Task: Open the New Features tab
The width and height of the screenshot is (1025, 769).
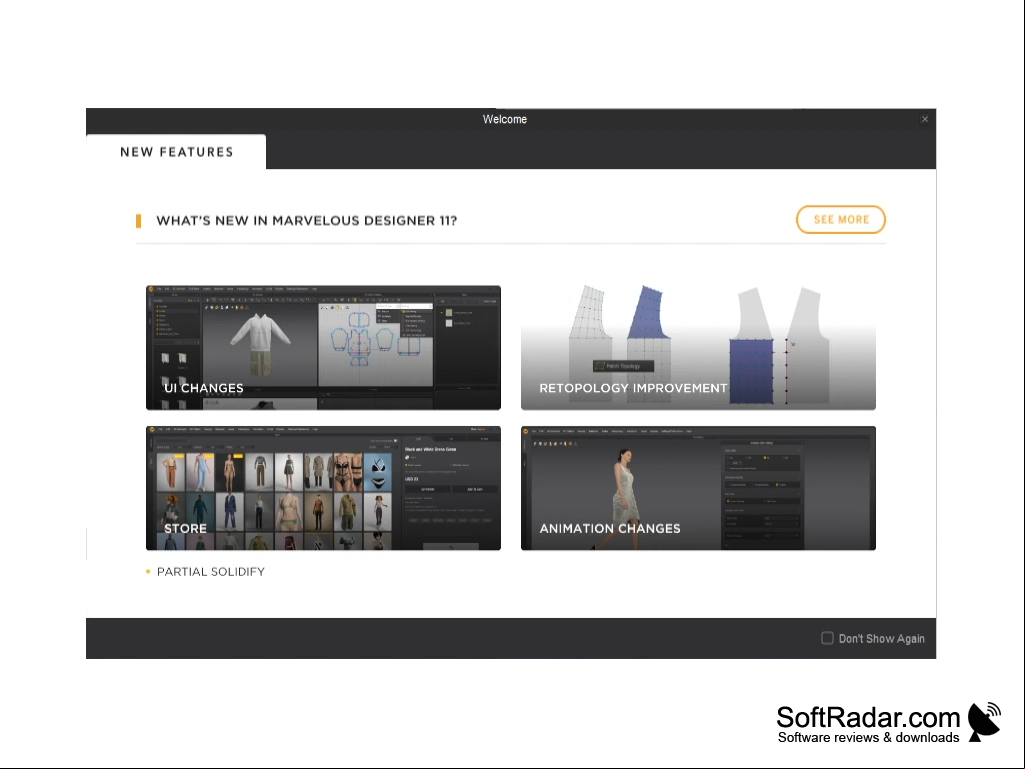Action: [x=176, y=152]
